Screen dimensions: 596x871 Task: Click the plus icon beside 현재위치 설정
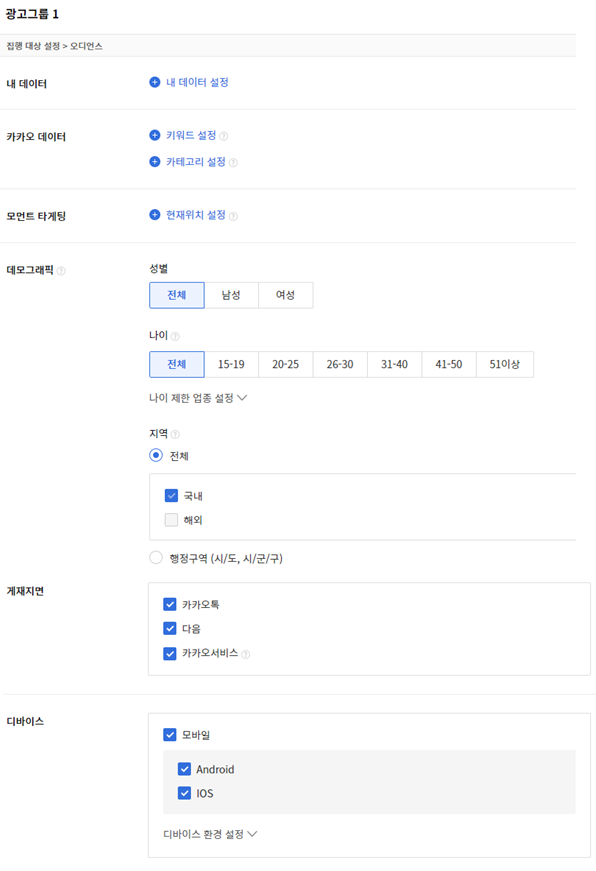coord(155,215)
